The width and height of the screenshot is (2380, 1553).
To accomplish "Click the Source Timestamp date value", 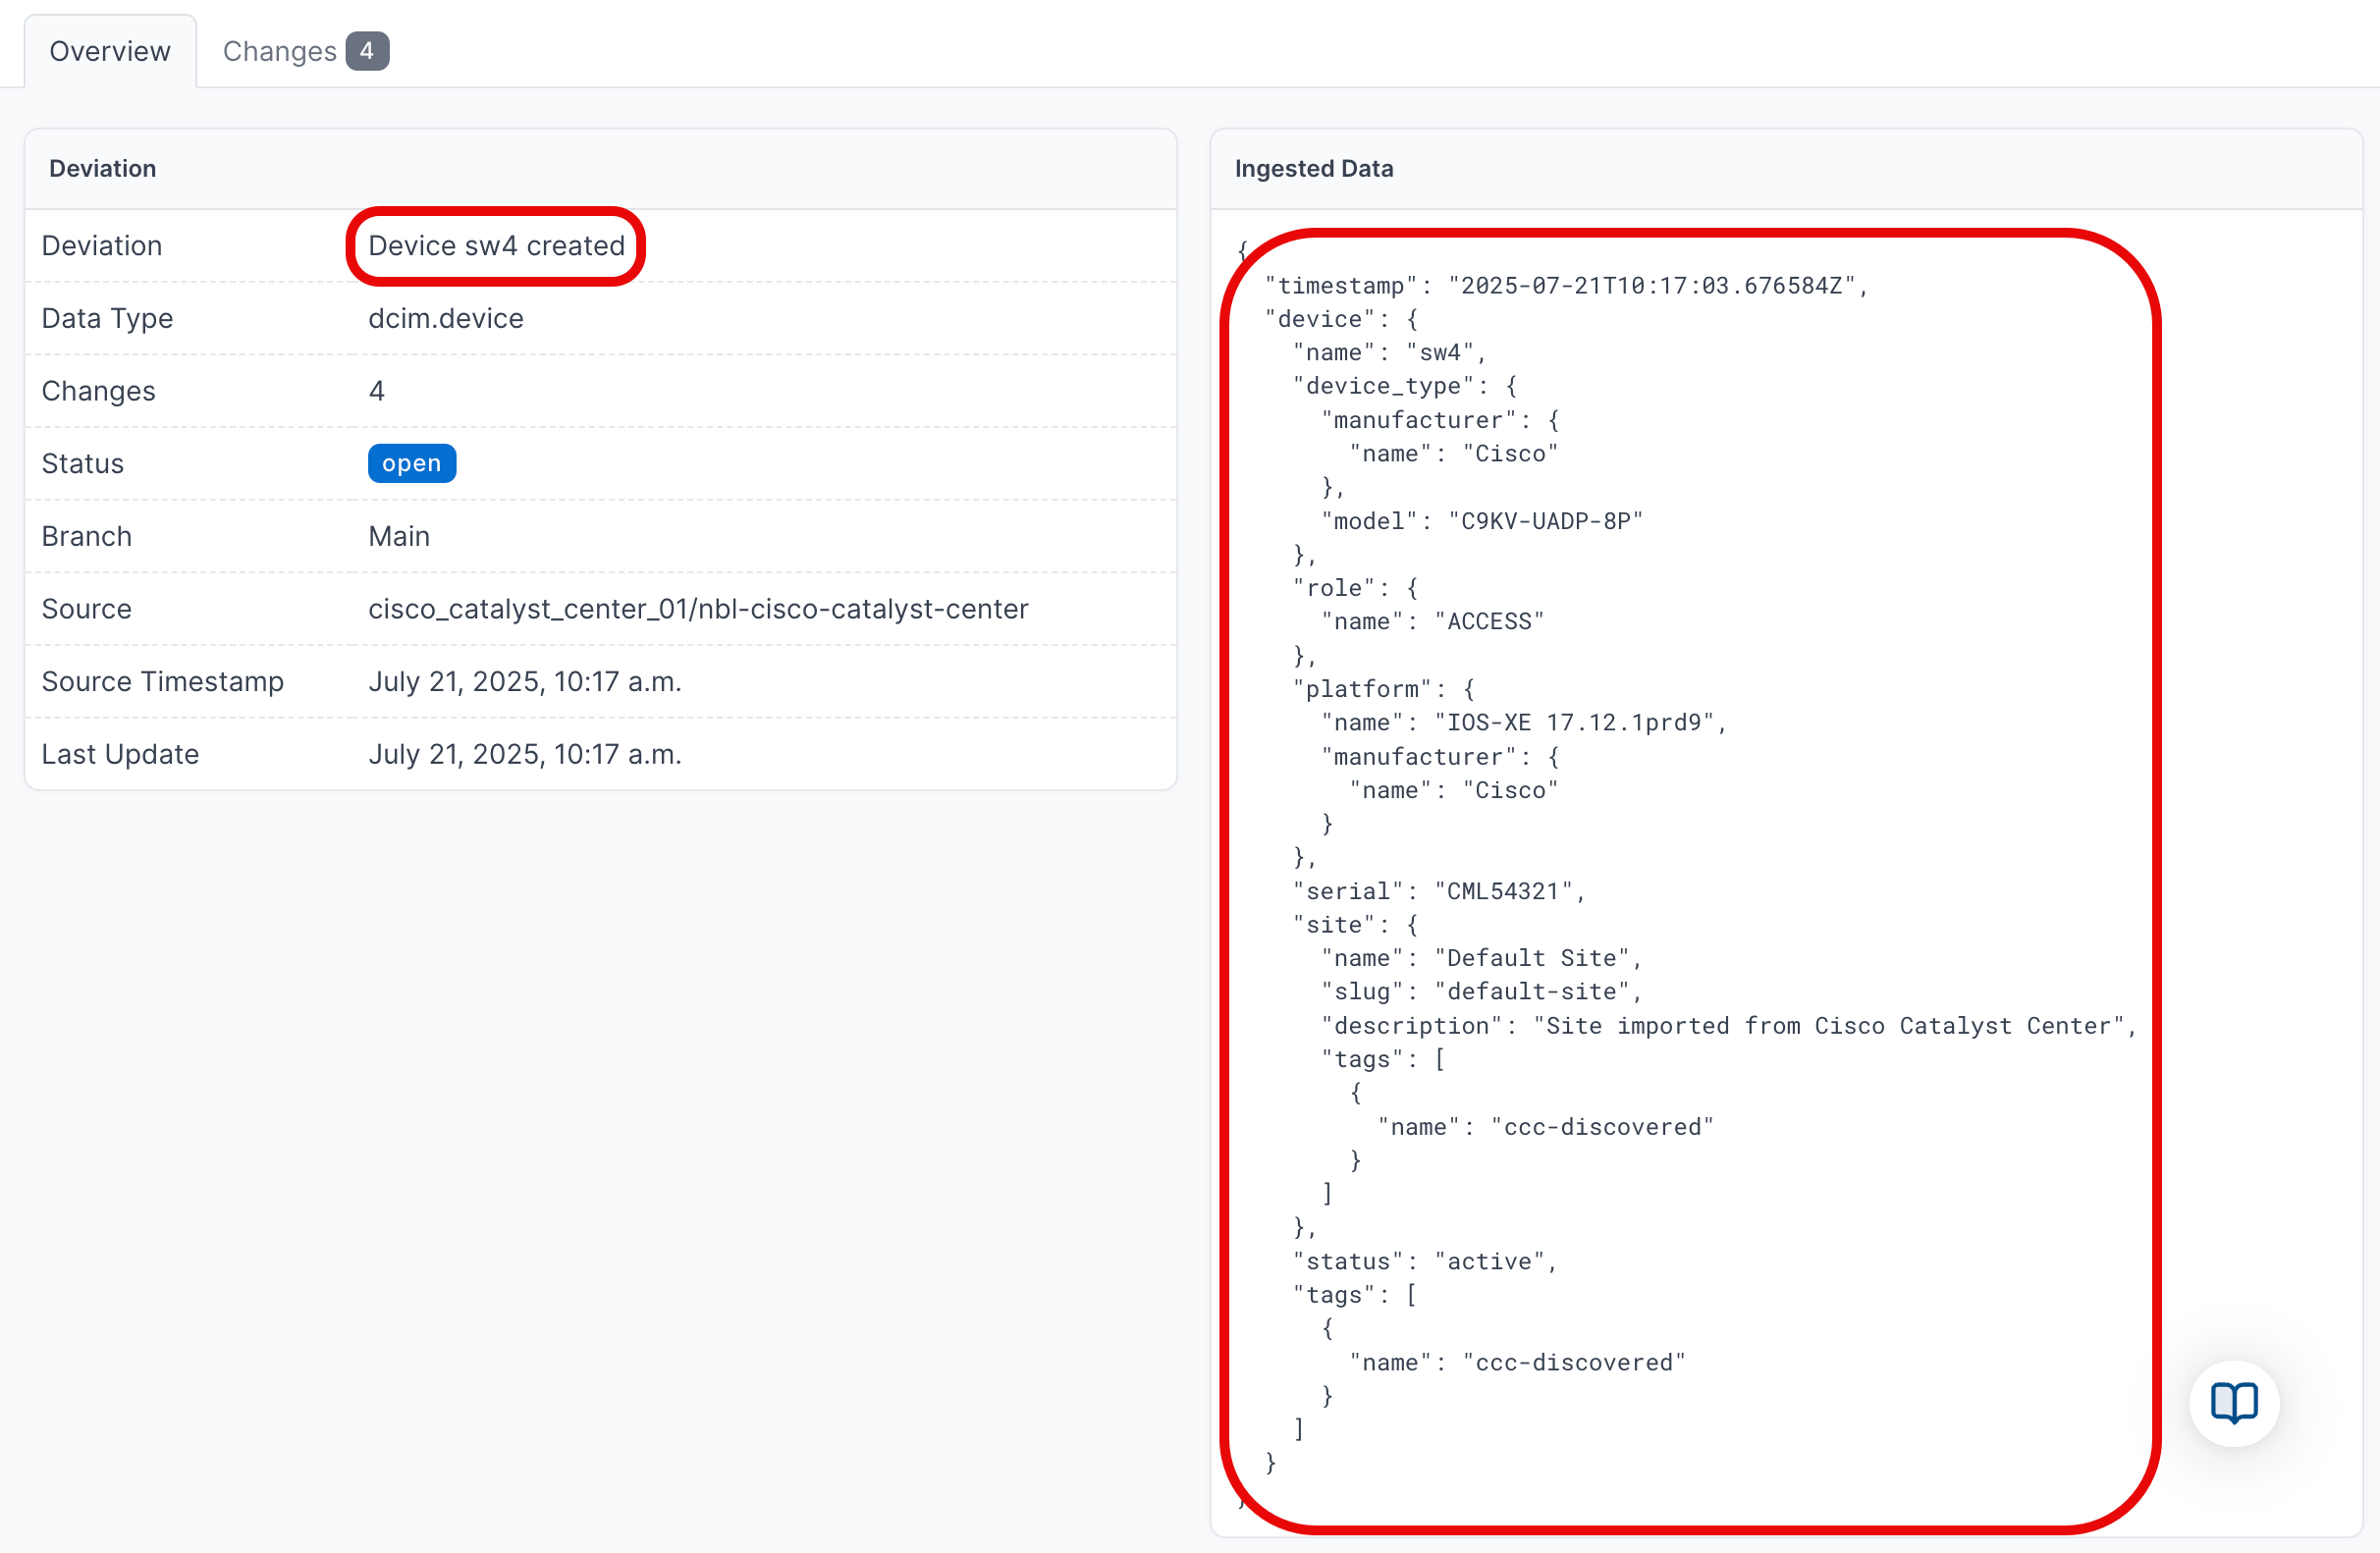I will (x=524, y=682).
